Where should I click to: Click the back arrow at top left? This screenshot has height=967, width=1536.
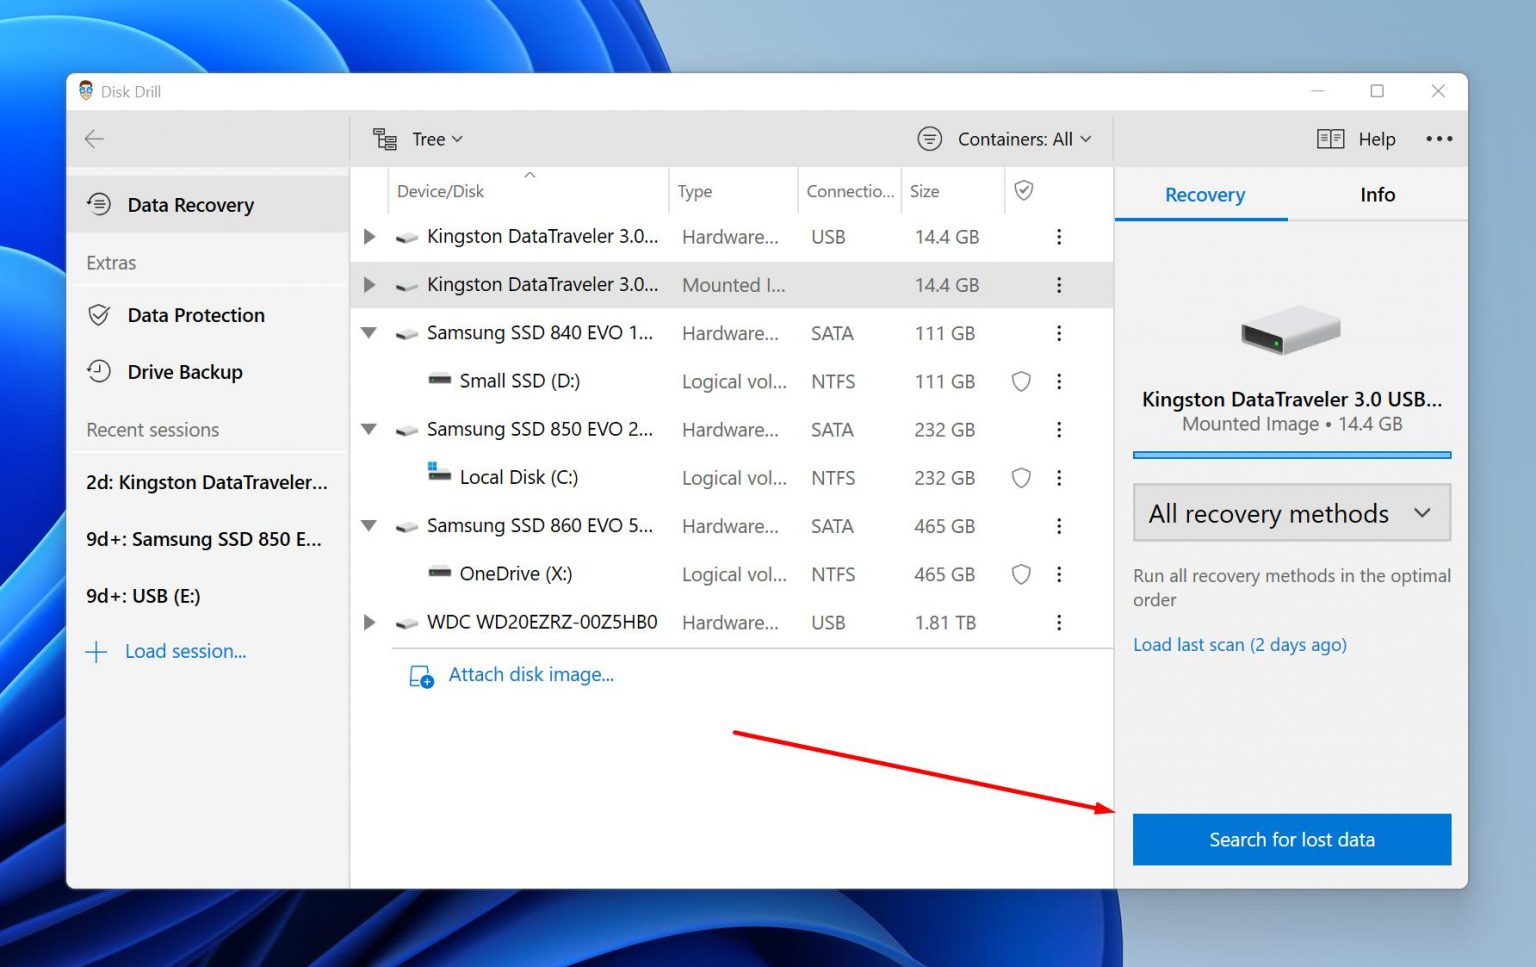93,138
